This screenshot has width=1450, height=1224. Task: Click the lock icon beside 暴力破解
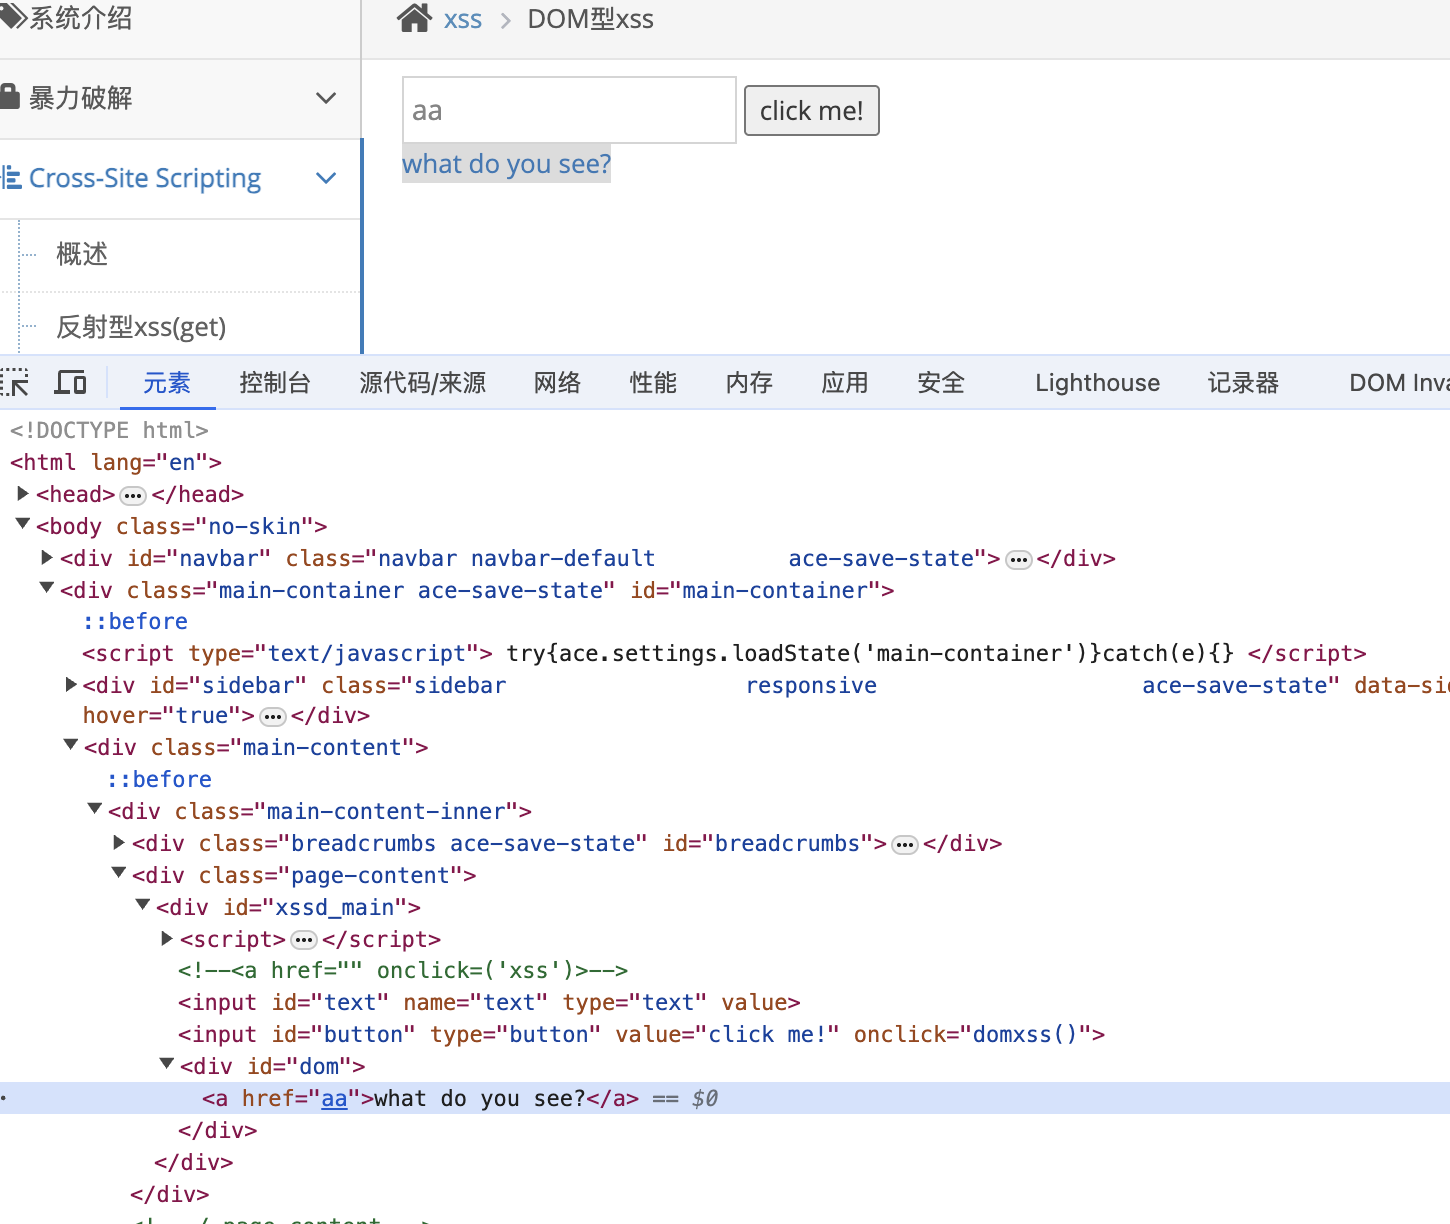click(x=10, y=97)
